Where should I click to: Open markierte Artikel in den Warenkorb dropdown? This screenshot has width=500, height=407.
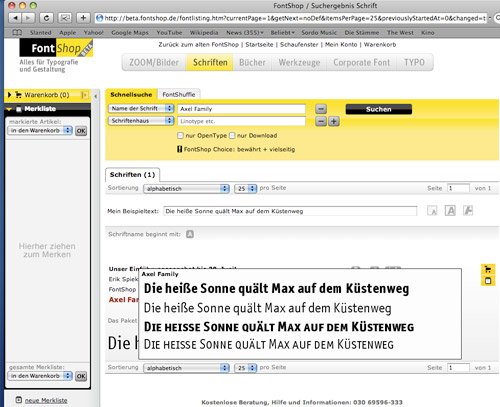click(x=40, y=130)
